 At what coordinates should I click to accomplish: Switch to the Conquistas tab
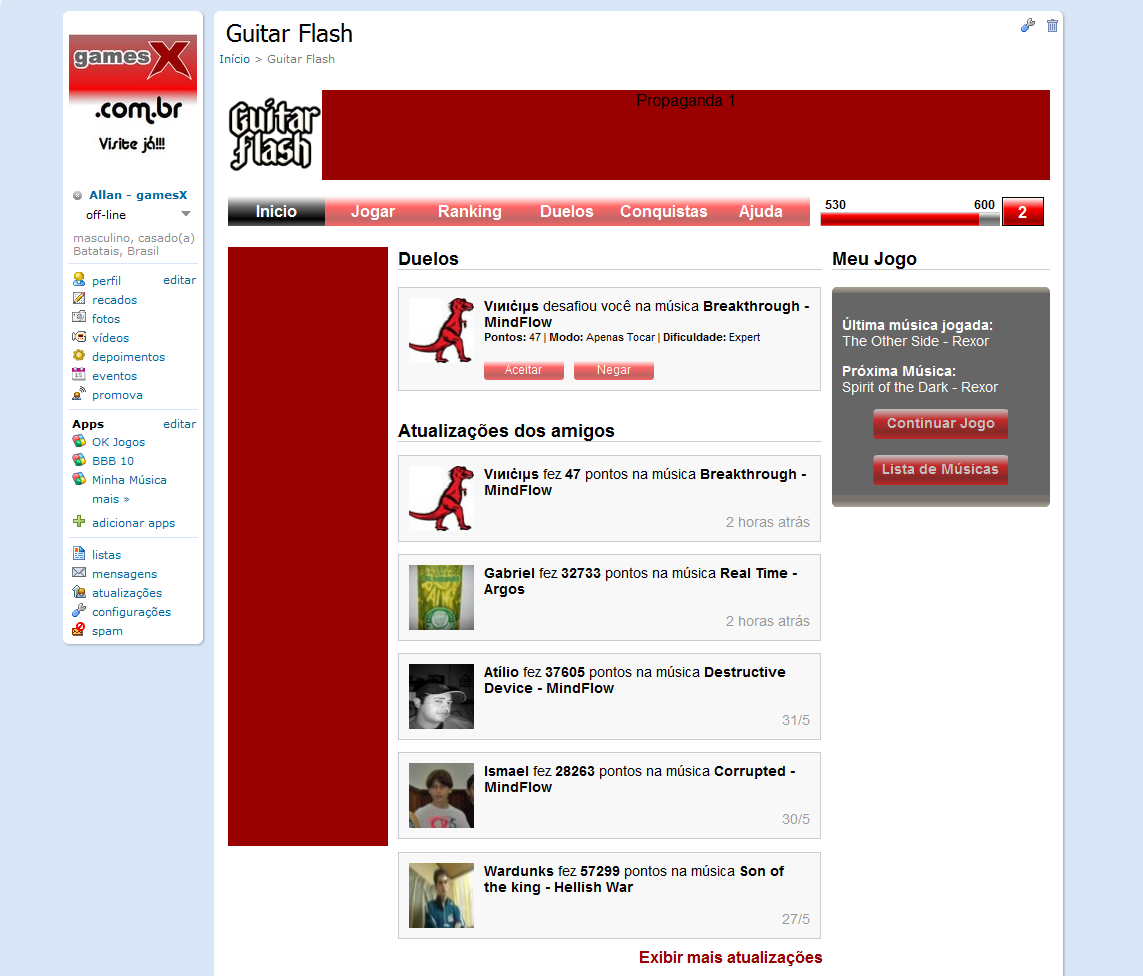(x=663, y=211)
